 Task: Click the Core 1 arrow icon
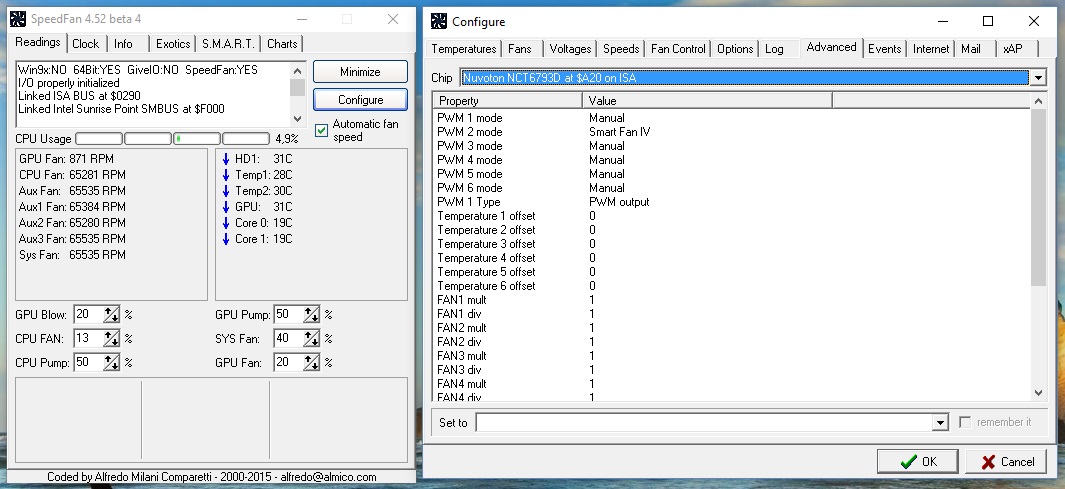226,239
